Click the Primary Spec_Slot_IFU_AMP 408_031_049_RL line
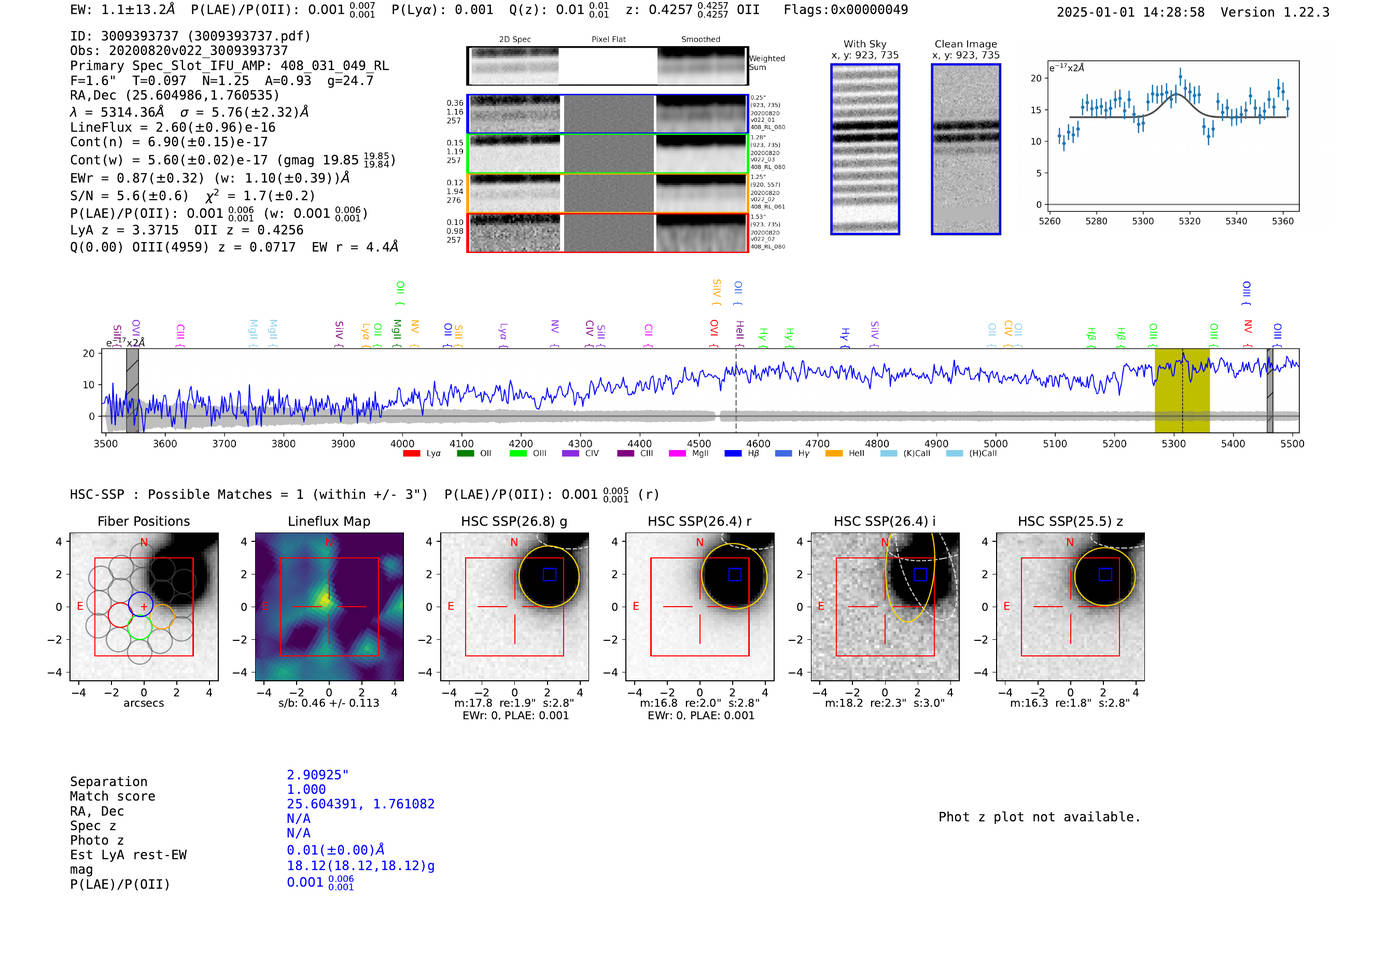Image resolution: width=1400 pixels, height=953 pixels. [230, 65]
